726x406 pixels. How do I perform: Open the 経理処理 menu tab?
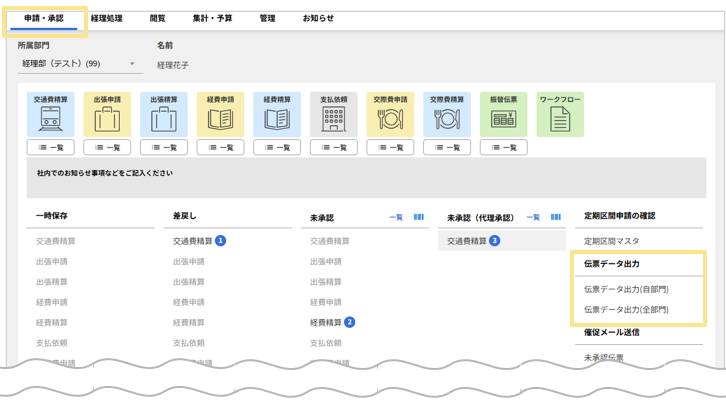click(x=106, y=18)
